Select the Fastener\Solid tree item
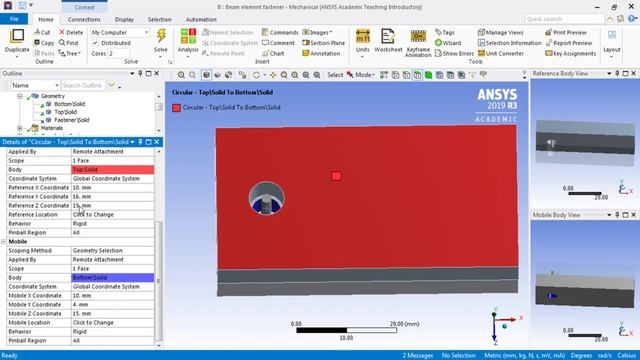640x360 pixels. 71,120
